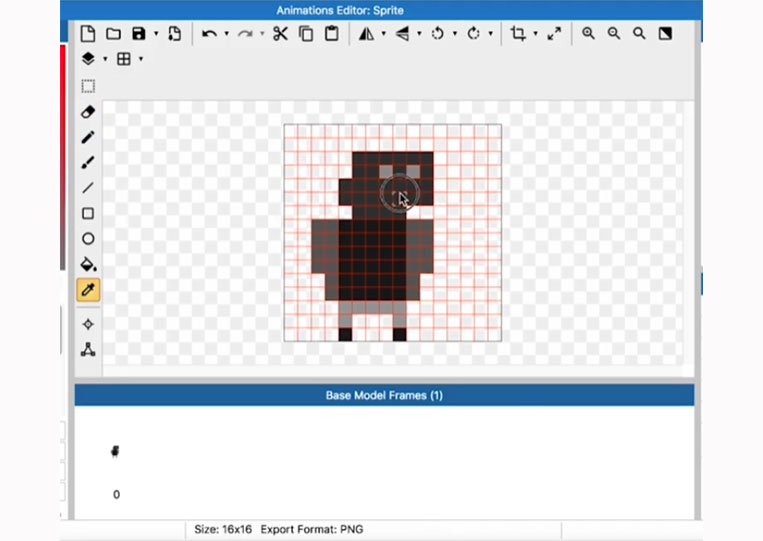Click the layers icon
The width and height of the screenshot is (763, 541).
point(88,59)
